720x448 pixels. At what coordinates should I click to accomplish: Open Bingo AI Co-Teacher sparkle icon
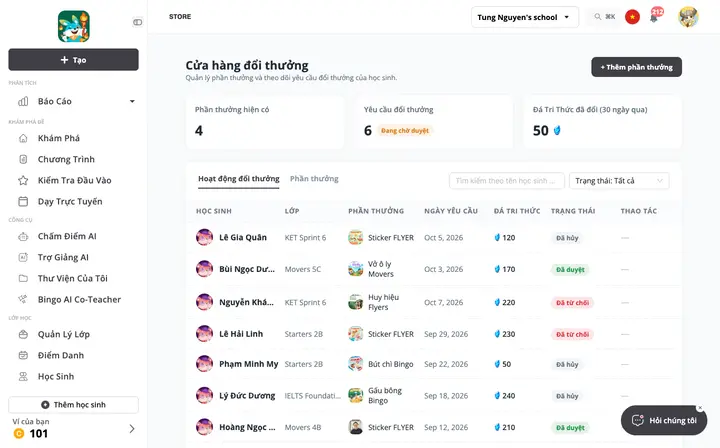pos(22,299)
